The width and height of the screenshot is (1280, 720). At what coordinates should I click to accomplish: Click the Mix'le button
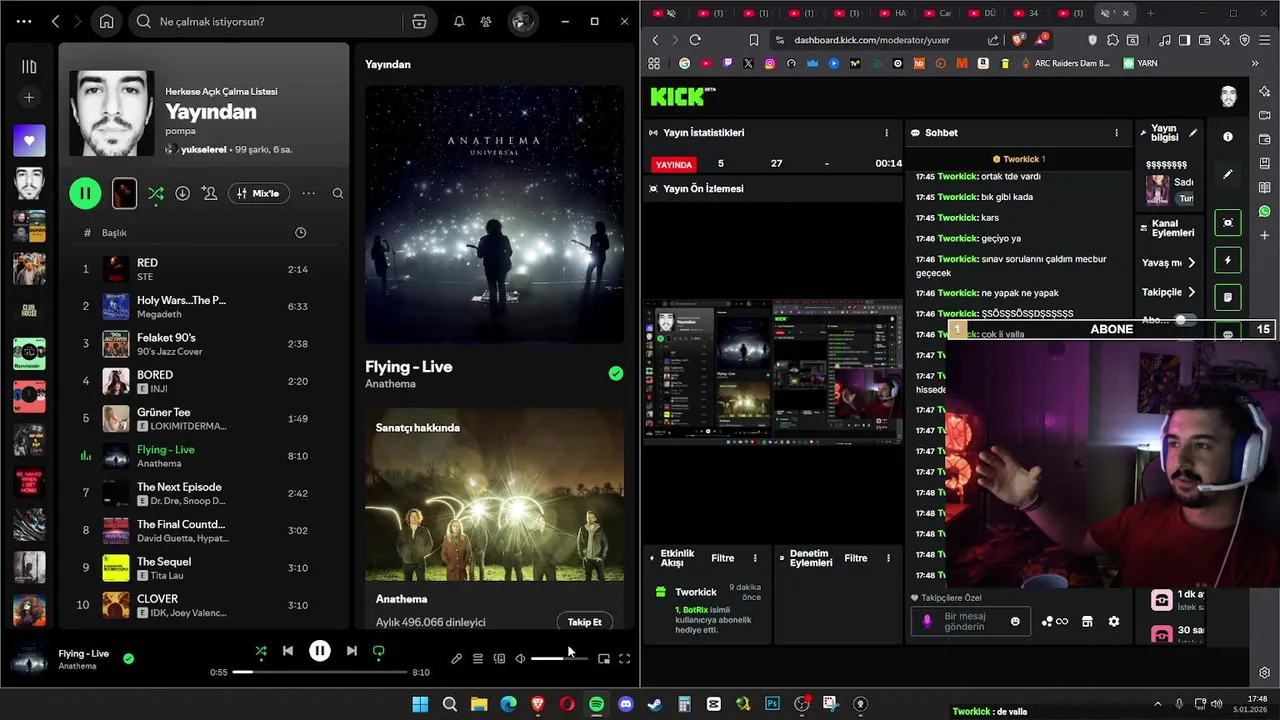pos(258,193)
